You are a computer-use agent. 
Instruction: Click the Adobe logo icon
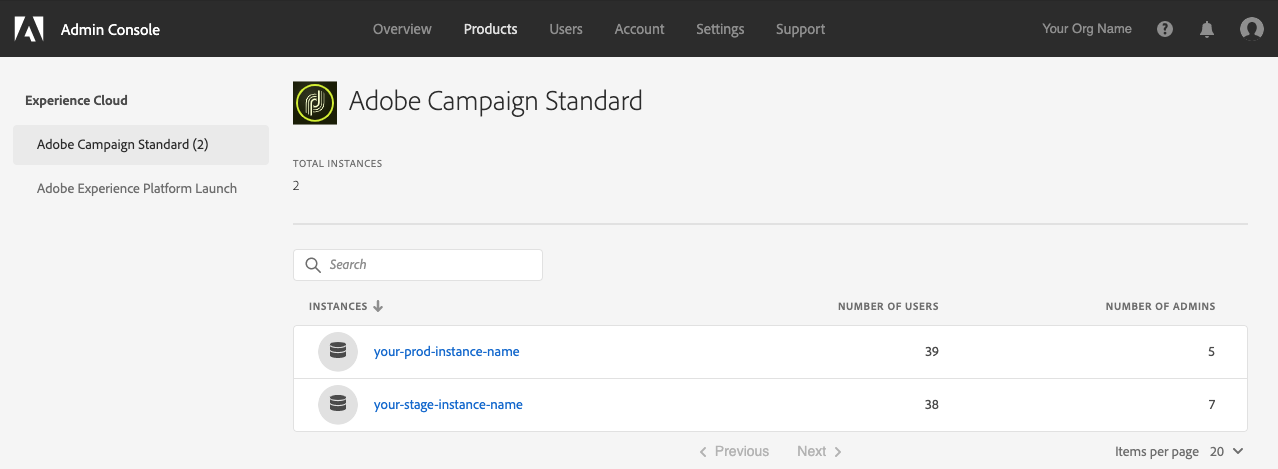(x=29, y=29)
